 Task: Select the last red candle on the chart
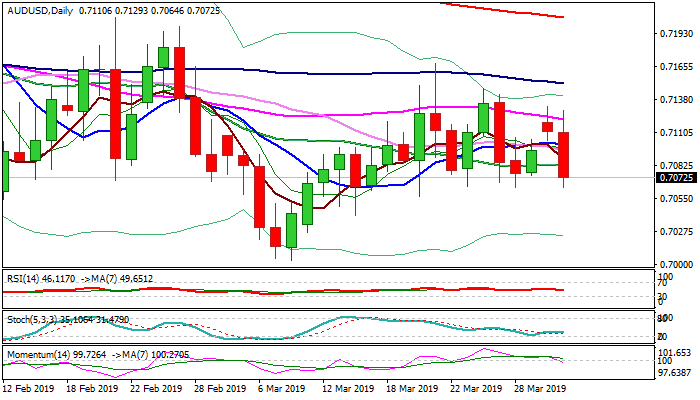[564, 155]
